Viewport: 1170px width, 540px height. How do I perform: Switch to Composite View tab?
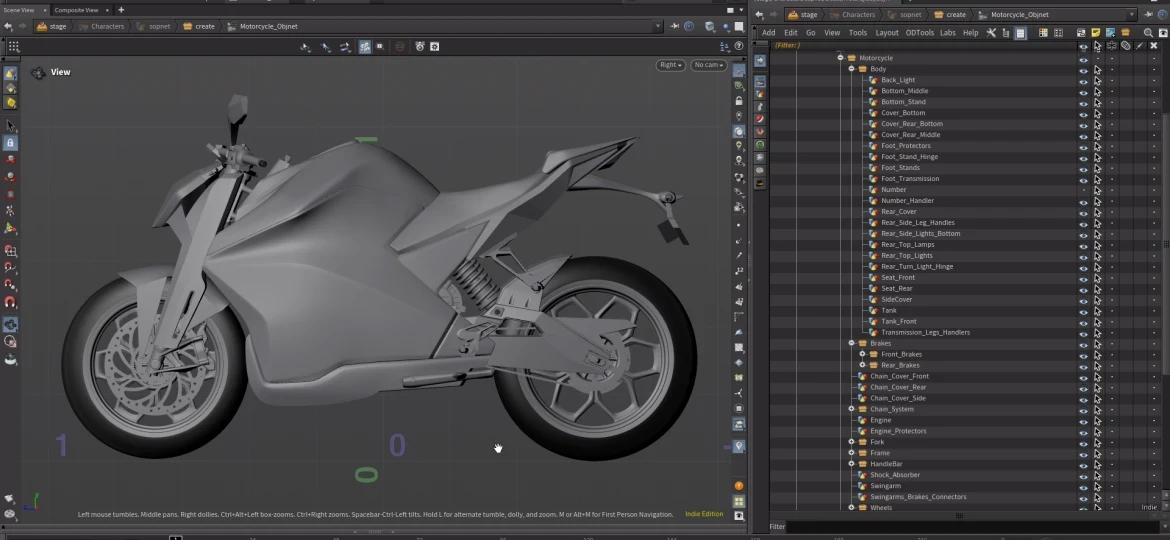tap(76, 10)
